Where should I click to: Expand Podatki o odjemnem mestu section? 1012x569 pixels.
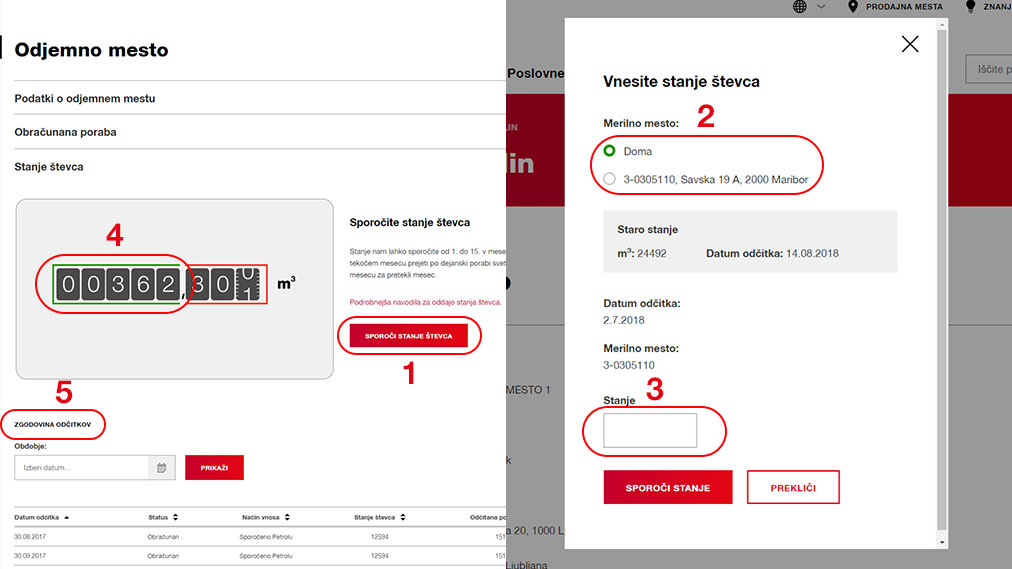pyautogui.click(x=85, y=98)
